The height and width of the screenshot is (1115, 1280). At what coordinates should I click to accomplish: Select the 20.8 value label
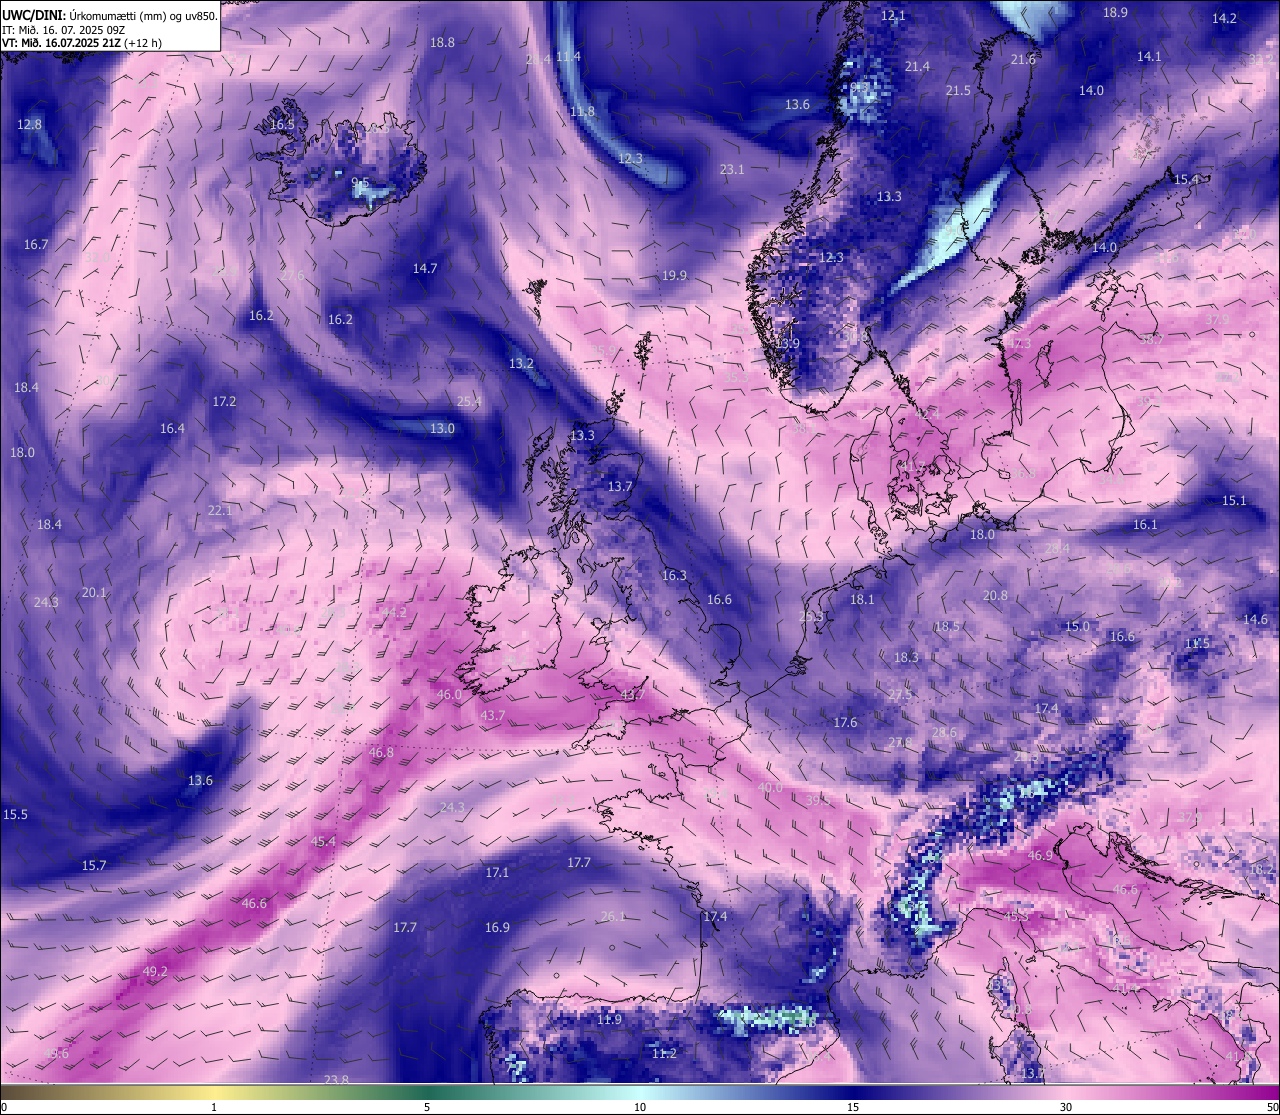coord(995,596)
